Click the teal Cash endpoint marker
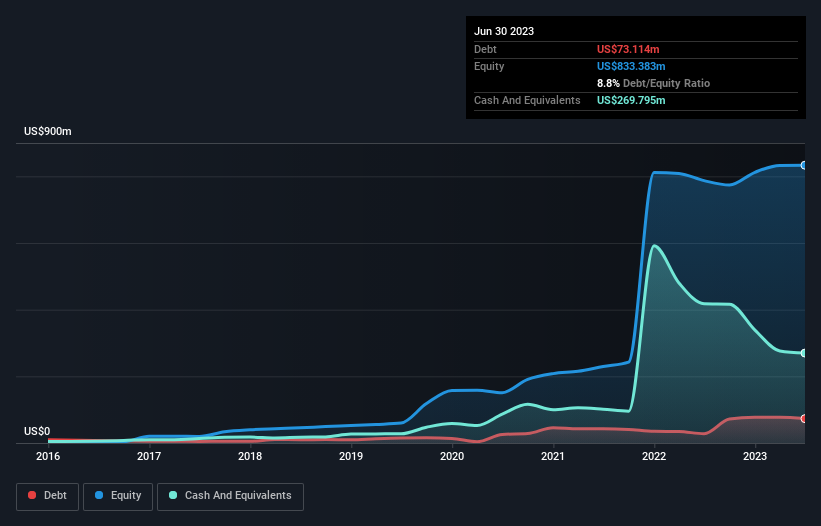The height and width of the screenshot is (526, 821). 804,353
